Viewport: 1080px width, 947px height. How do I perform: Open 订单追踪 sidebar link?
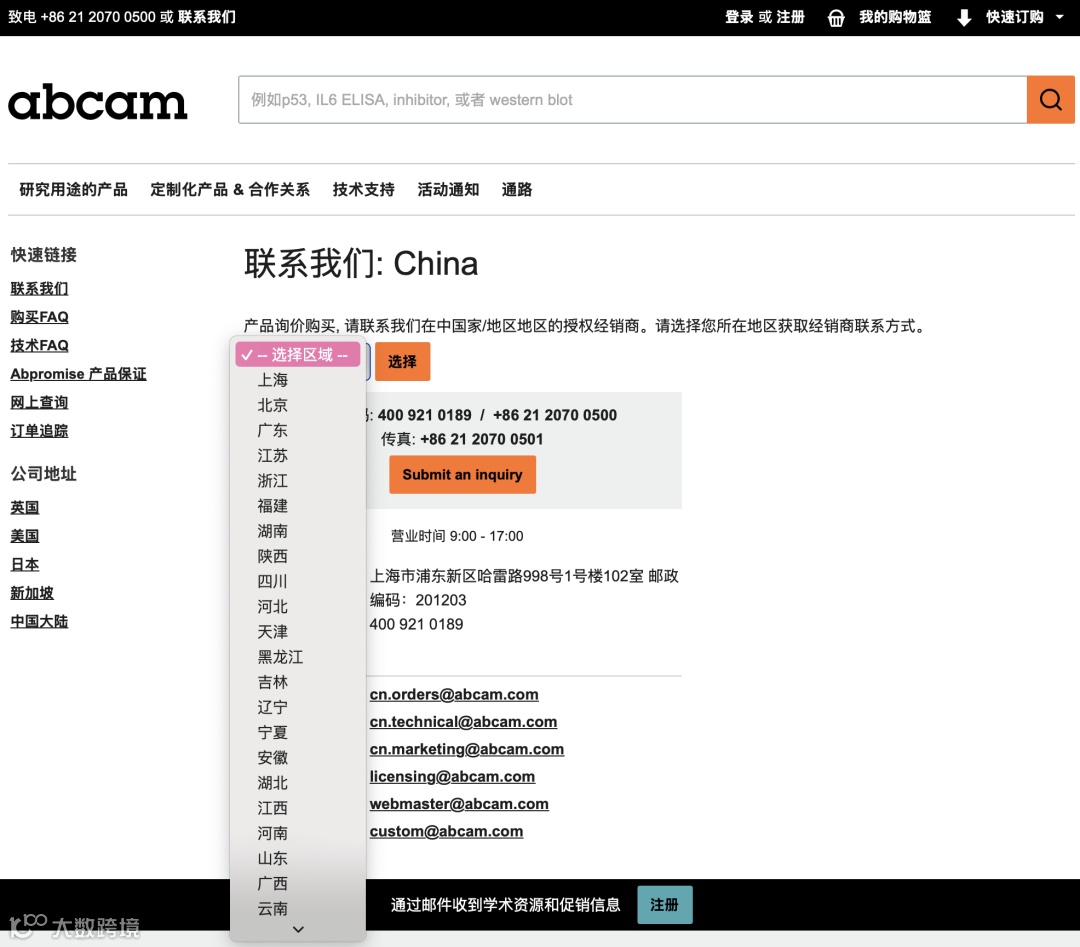pyautogui.click(x=39, y=430)
